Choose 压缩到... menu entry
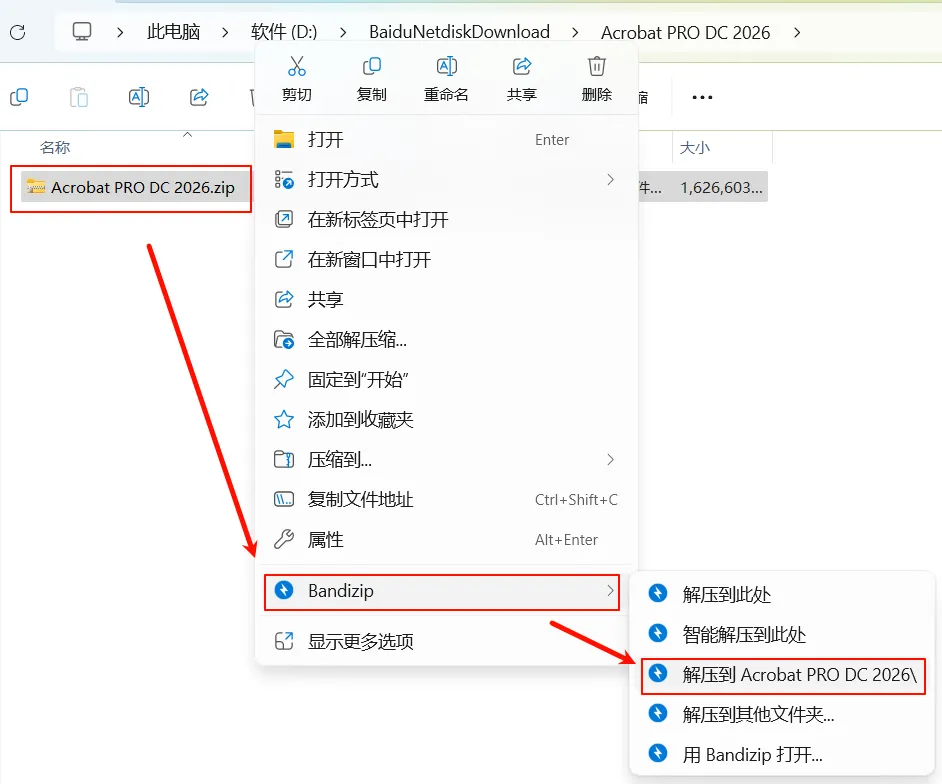Image resolution: width=942 pixels, height=784 pixels. pyautogui.click(x=446, y=460)
